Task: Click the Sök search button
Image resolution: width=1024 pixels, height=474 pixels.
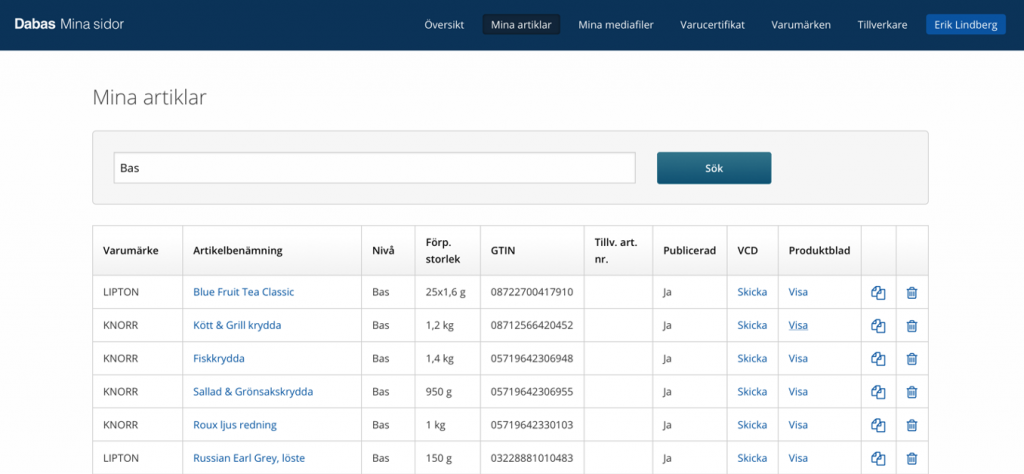Action: [714, 168]
